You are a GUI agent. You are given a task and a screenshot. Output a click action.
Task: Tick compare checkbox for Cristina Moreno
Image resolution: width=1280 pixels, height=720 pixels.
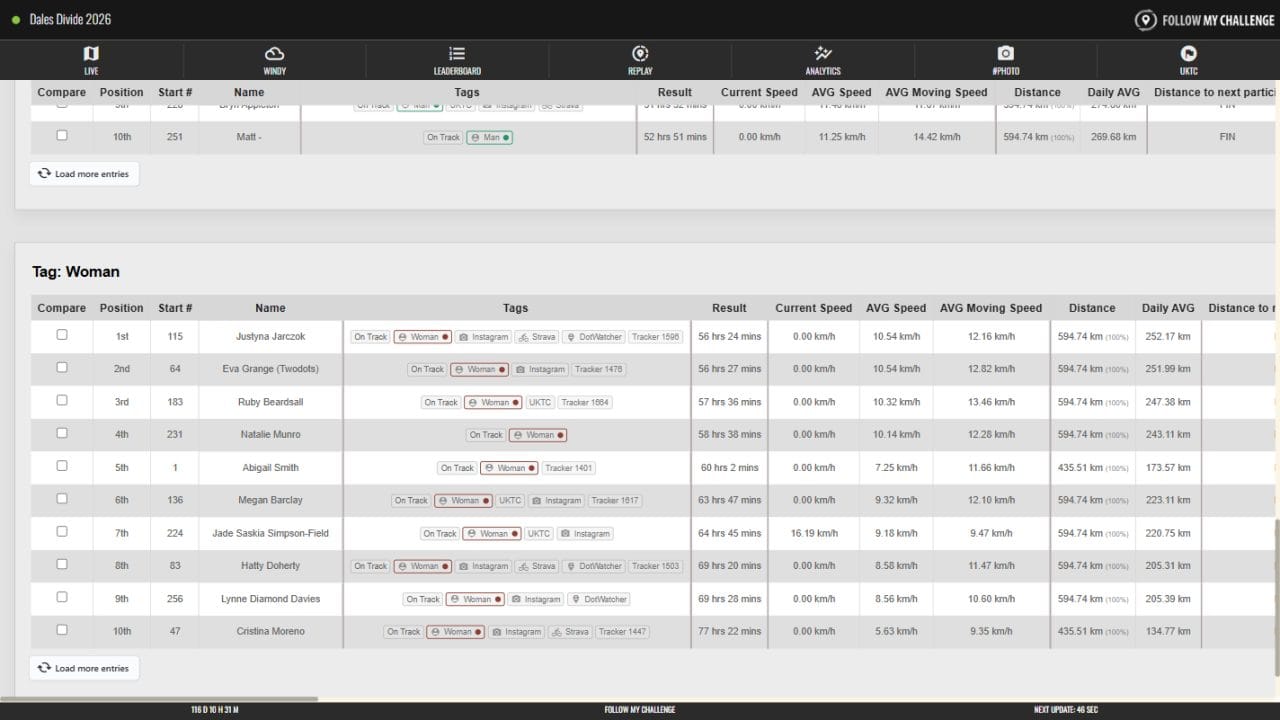point(62,630)
